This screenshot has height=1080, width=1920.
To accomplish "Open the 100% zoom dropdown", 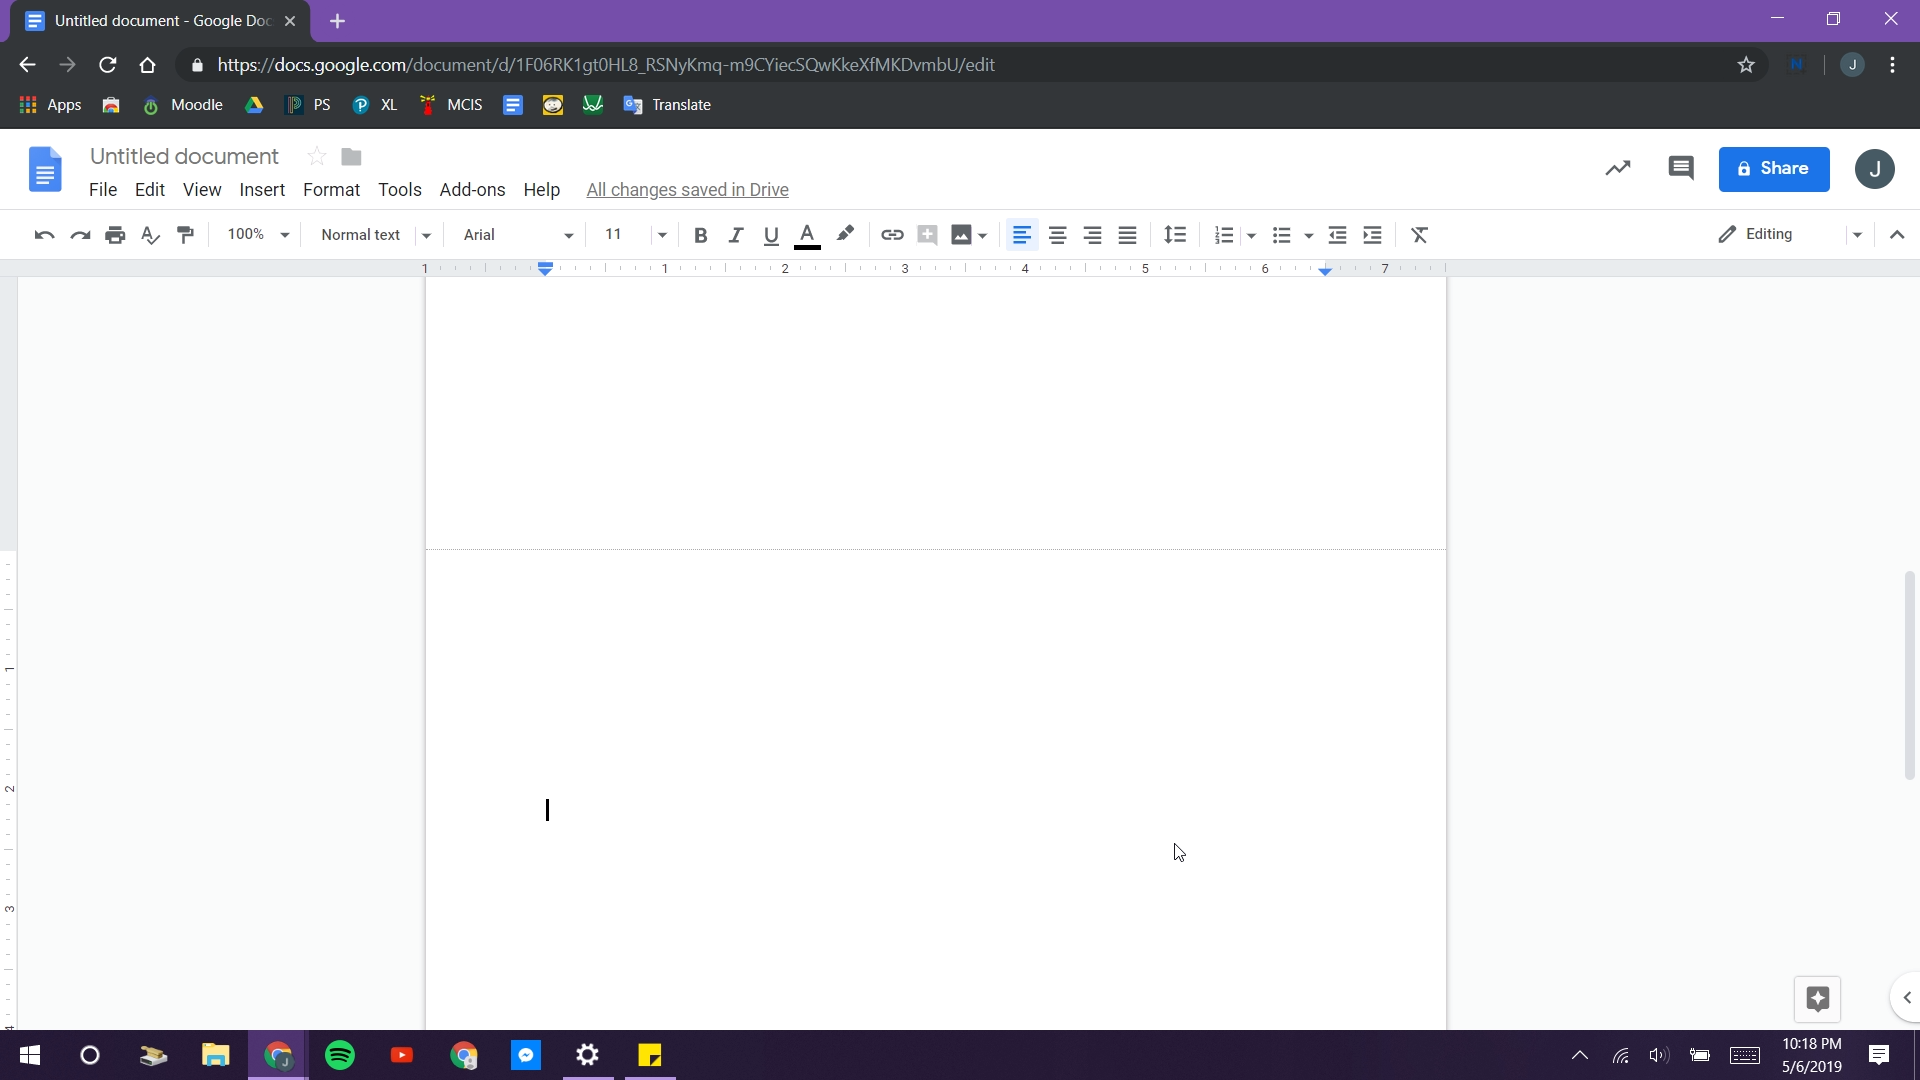I will pos(257,235).
